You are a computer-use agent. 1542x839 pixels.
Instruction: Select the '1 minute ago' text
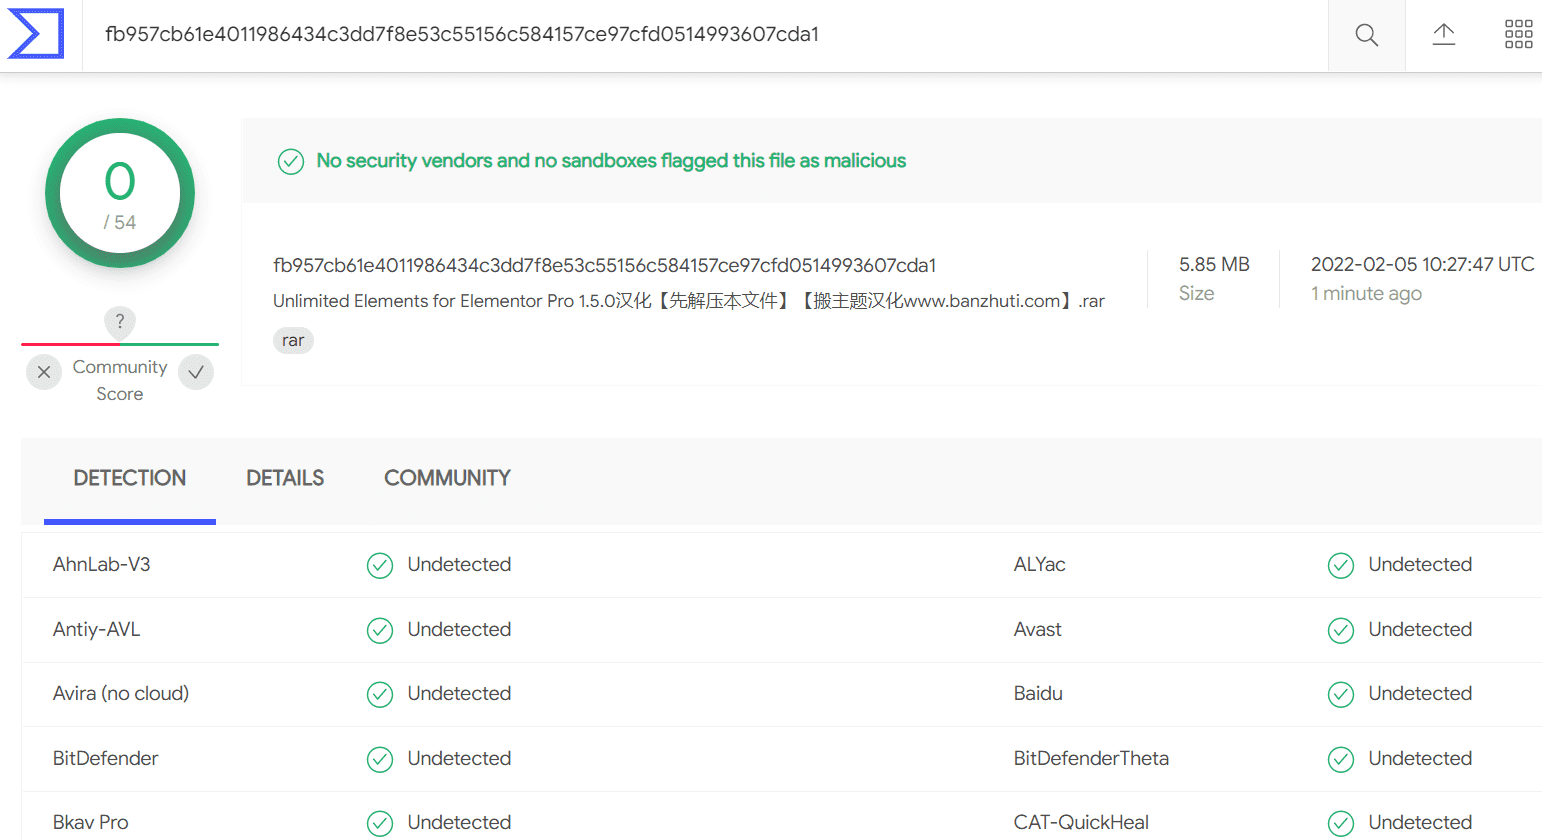pyautogui.click(x=1366, y=294)
